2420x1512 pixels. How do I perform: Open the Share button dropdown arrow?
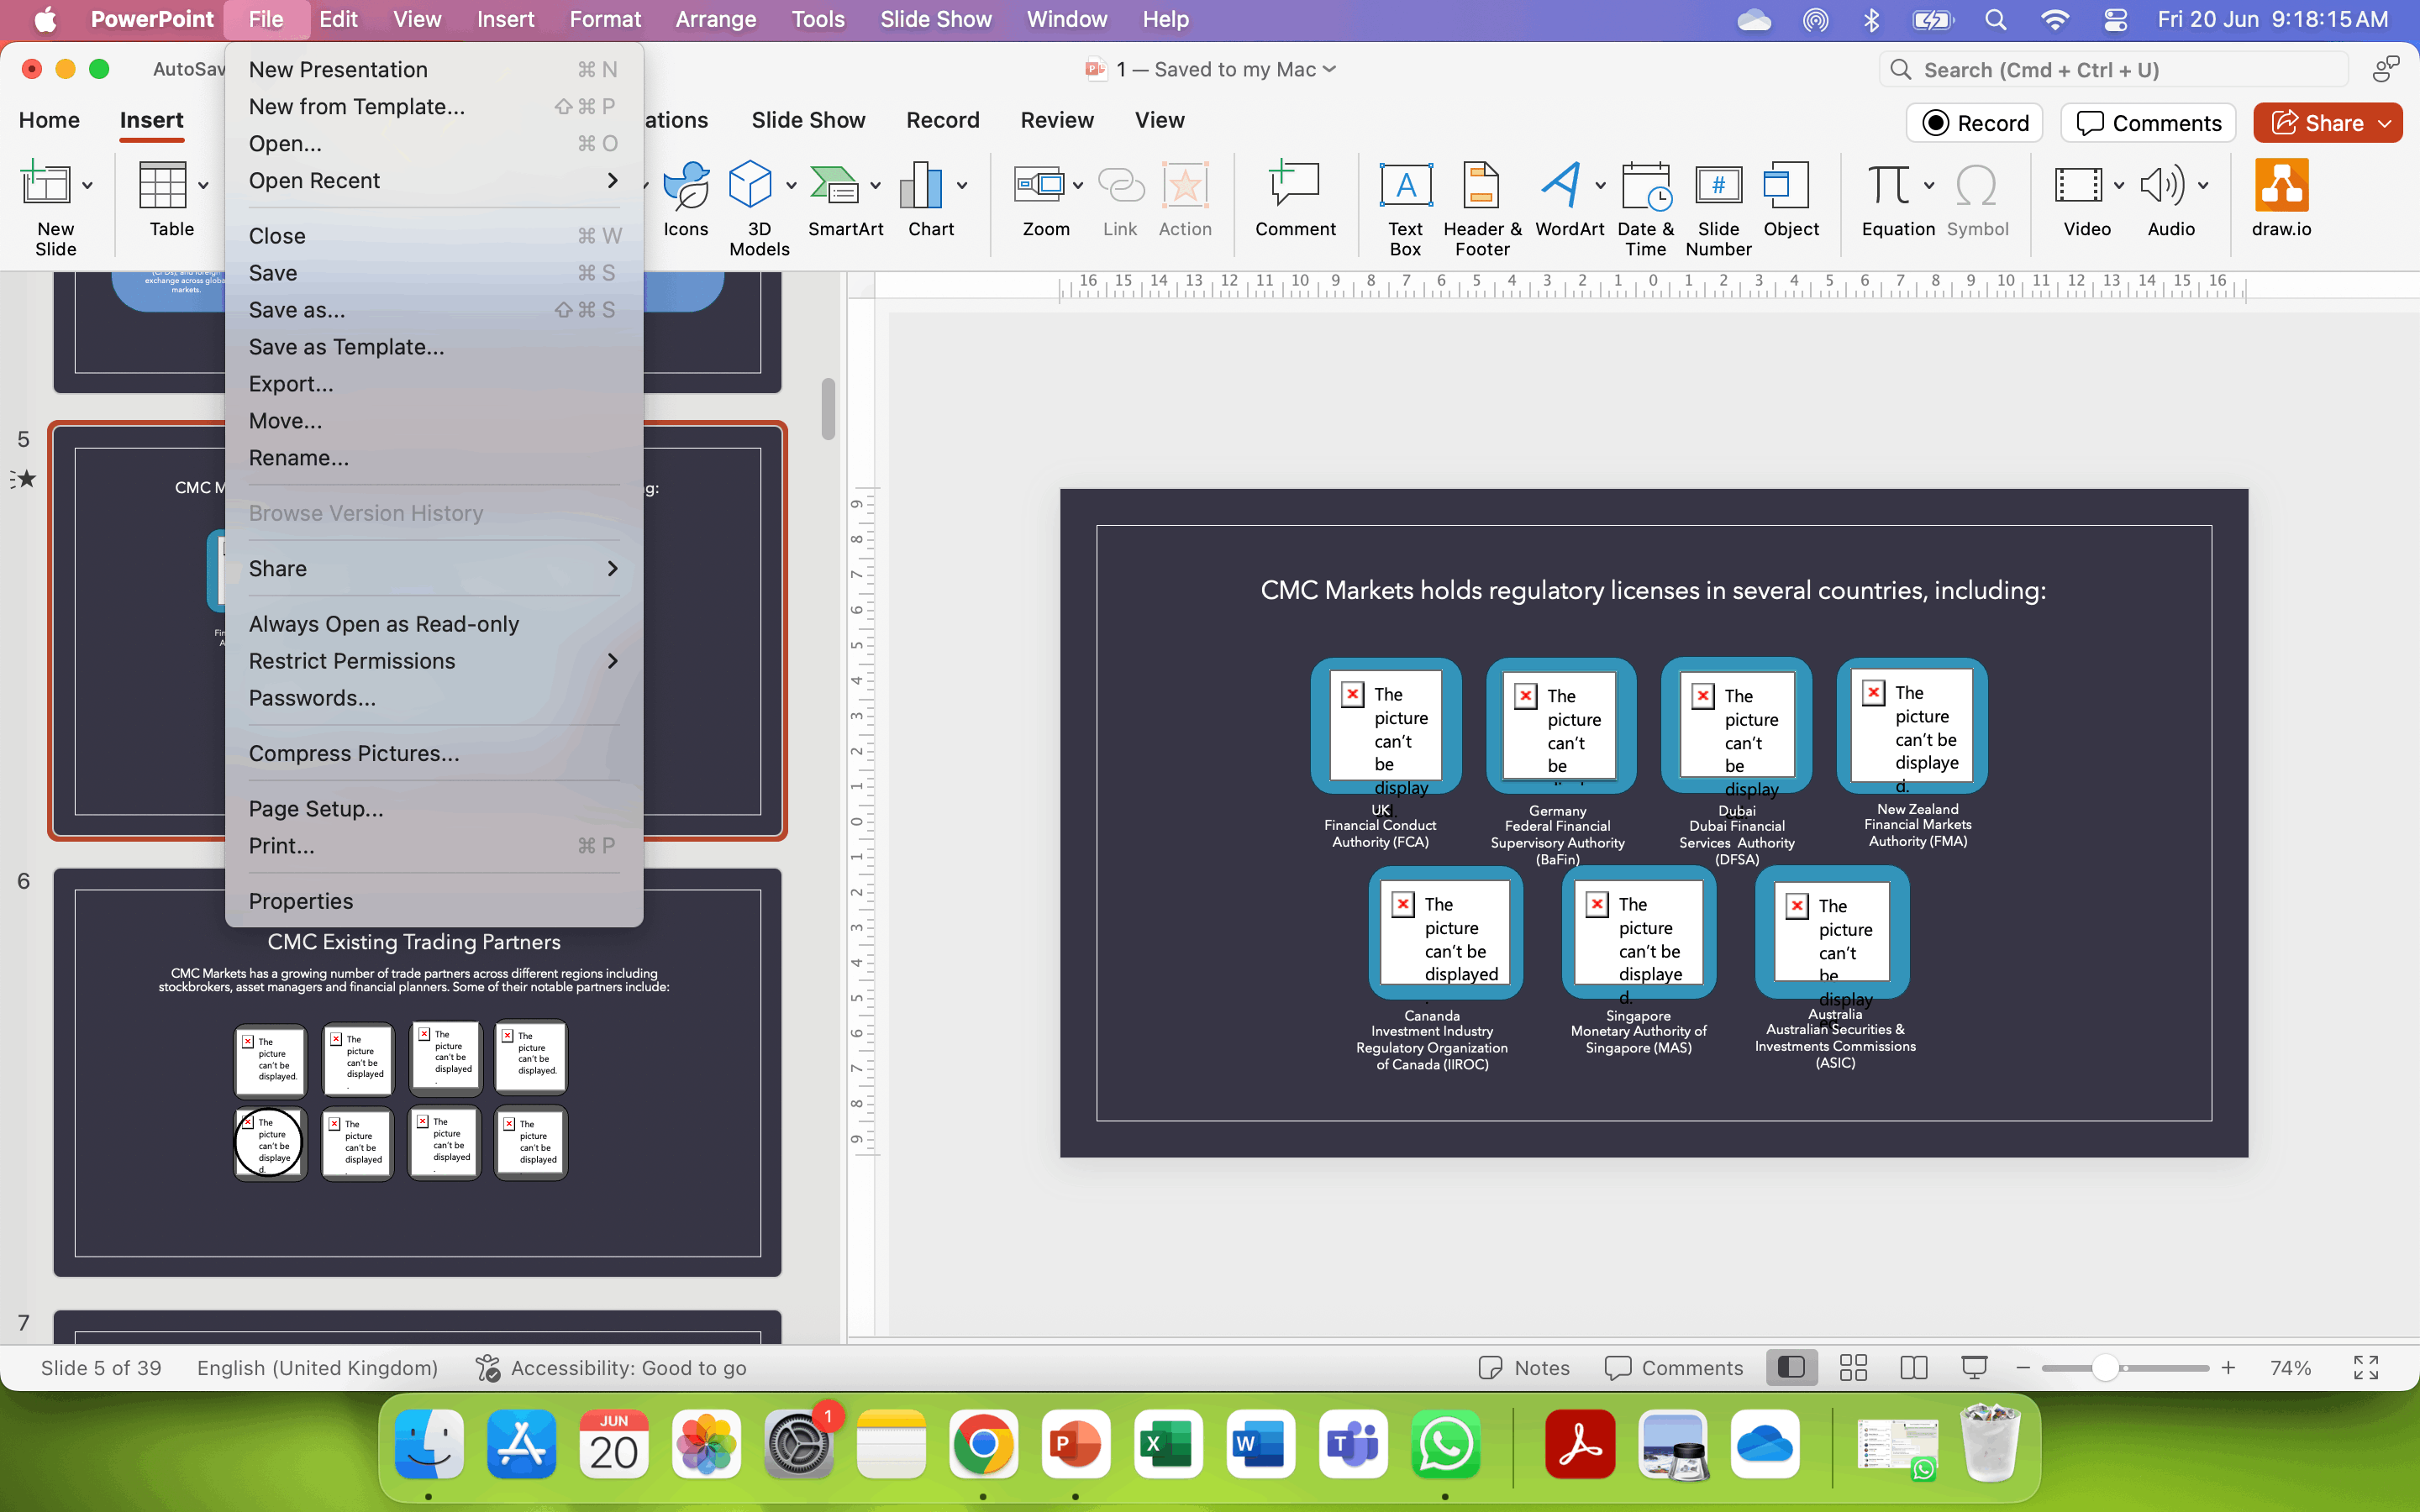(x=2386, y=123)
